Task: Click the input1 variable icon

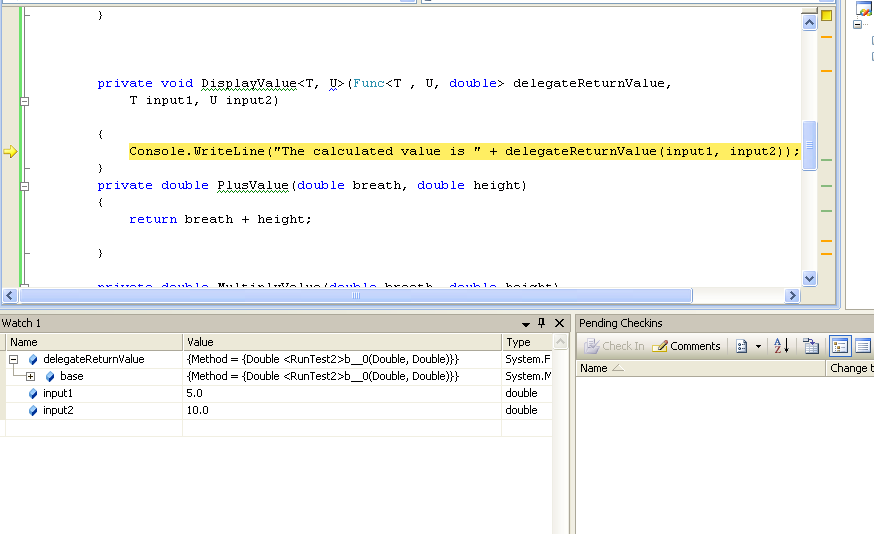Action: point(33,394)
